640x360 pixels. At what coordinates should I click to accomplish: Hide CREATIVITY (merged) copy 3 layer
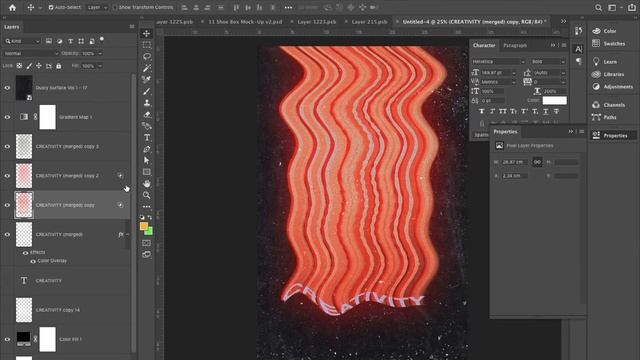coord(7,147)
